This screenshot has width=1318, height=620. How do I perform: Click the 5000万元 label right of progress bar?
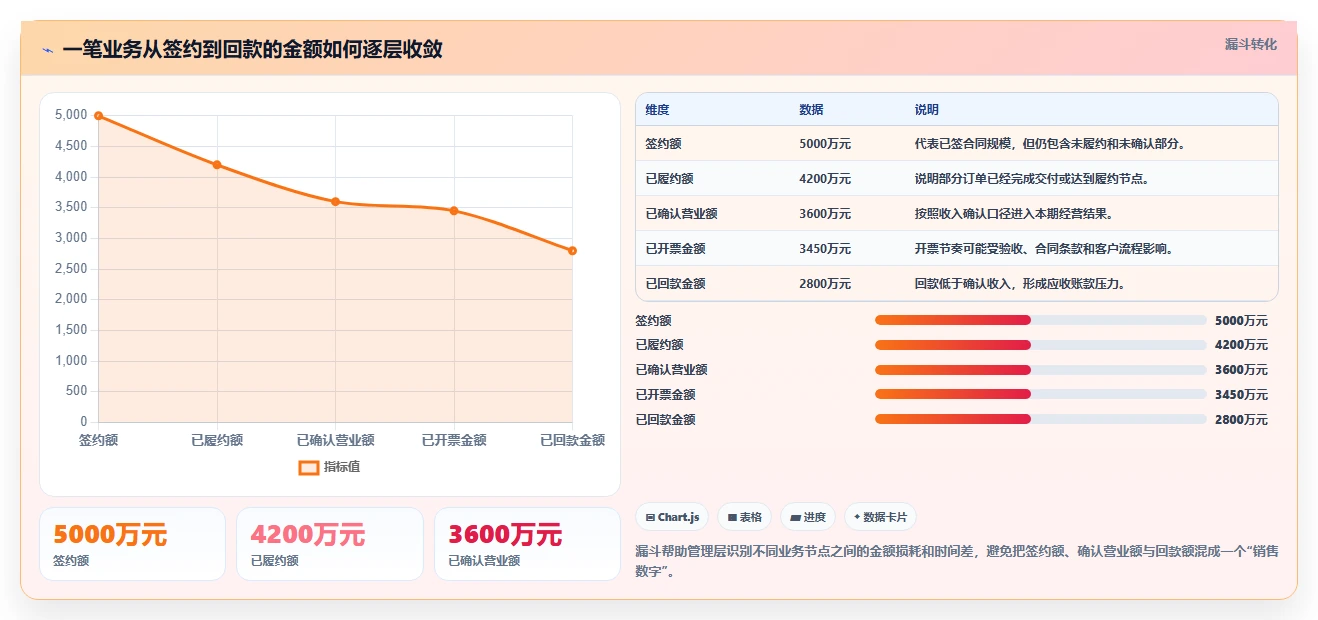tap(1241, 321)
